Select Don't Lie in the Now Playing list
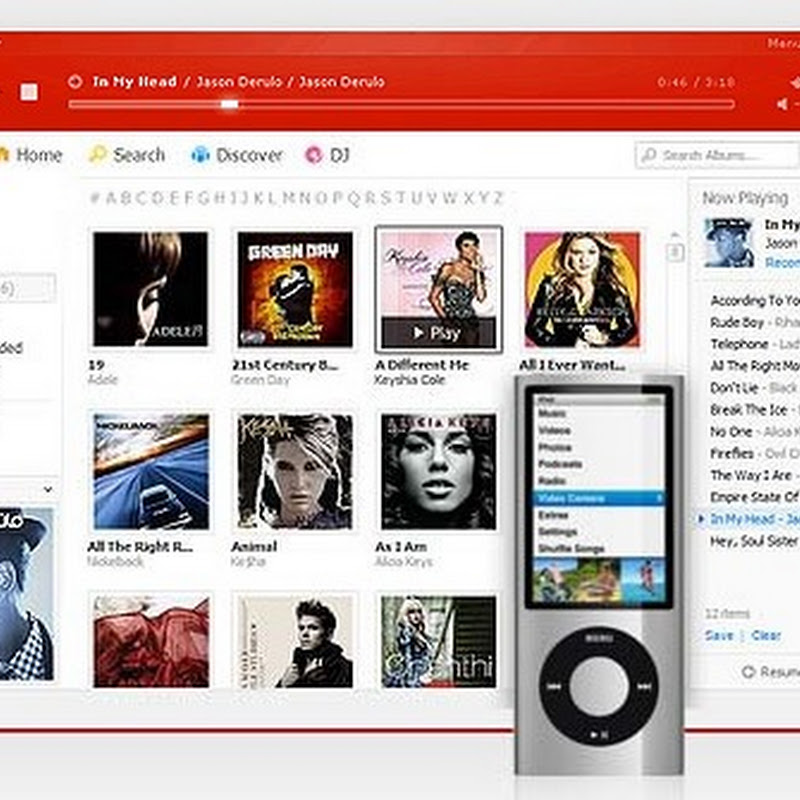The width and height of the screenshot is (800, 800). (x=754, y=388)
